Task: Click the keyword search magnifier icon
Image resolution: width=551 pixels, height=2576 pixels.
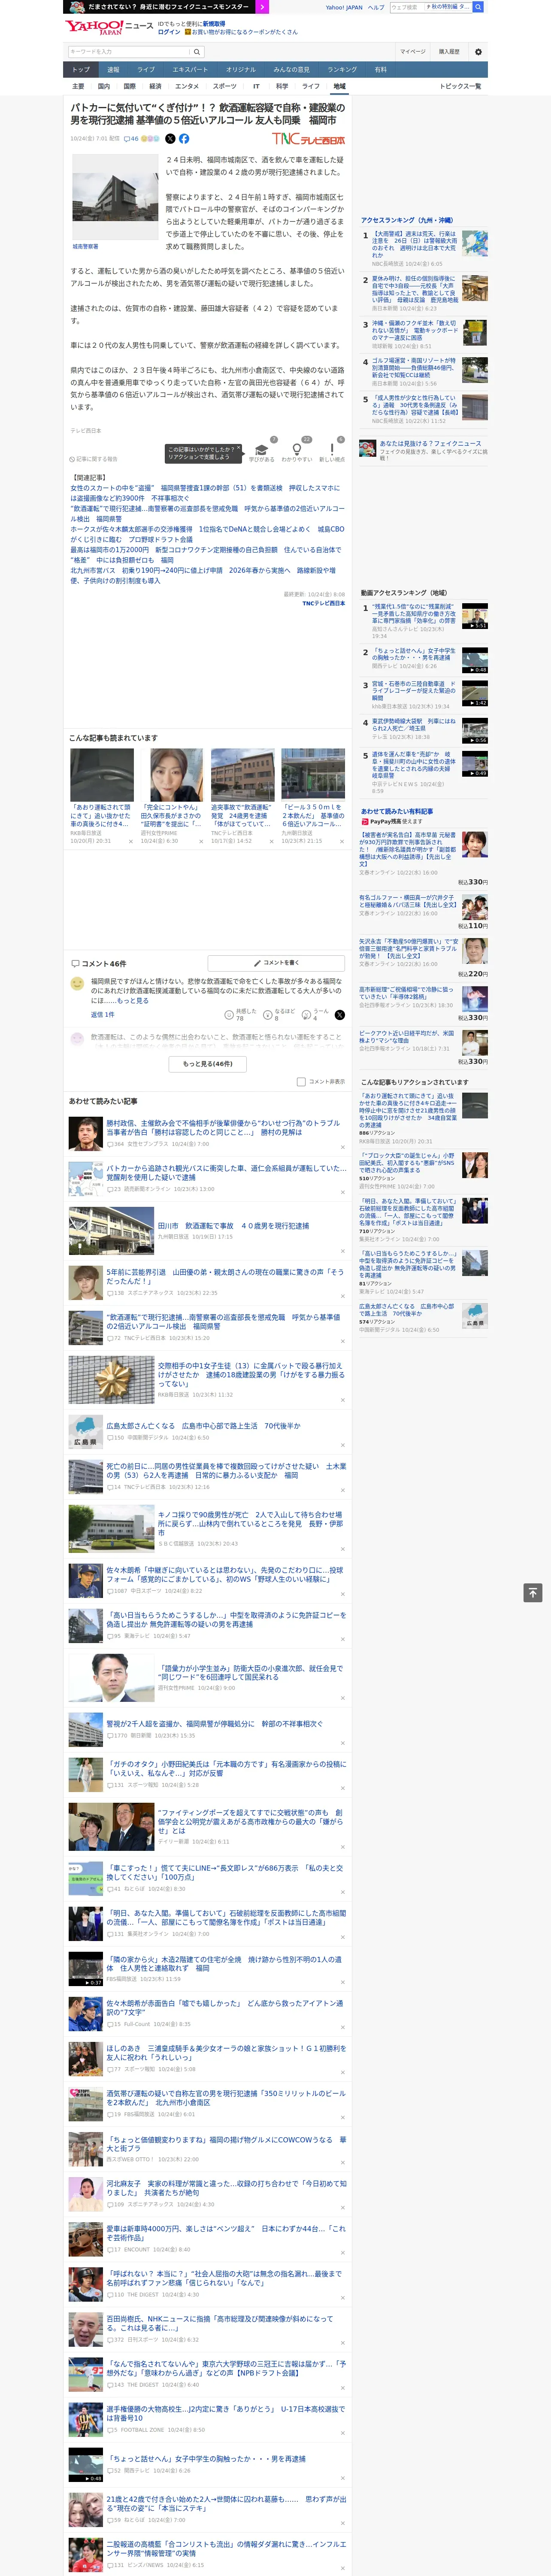Action: point(197,52)
